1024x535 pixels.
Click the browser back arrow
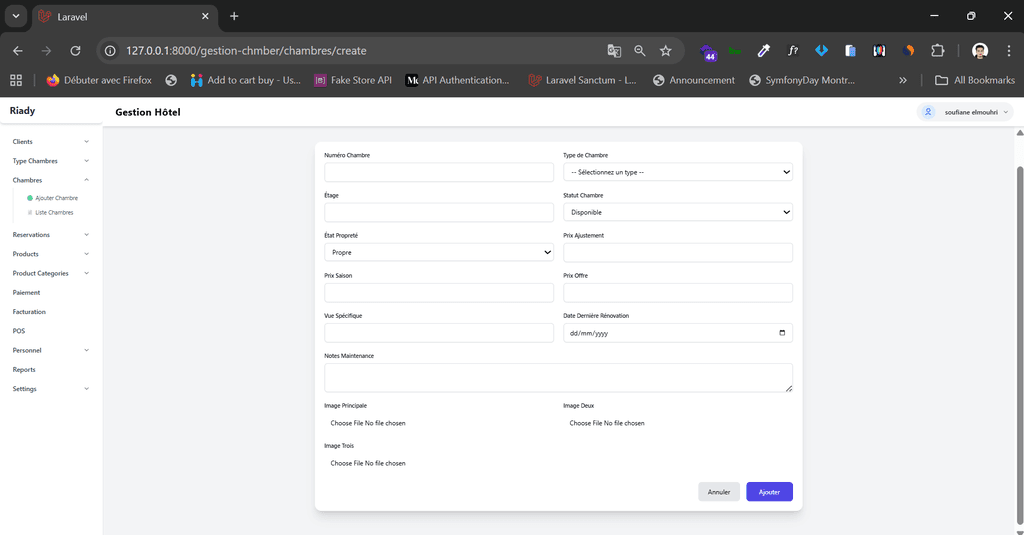[x=18, y=51]
